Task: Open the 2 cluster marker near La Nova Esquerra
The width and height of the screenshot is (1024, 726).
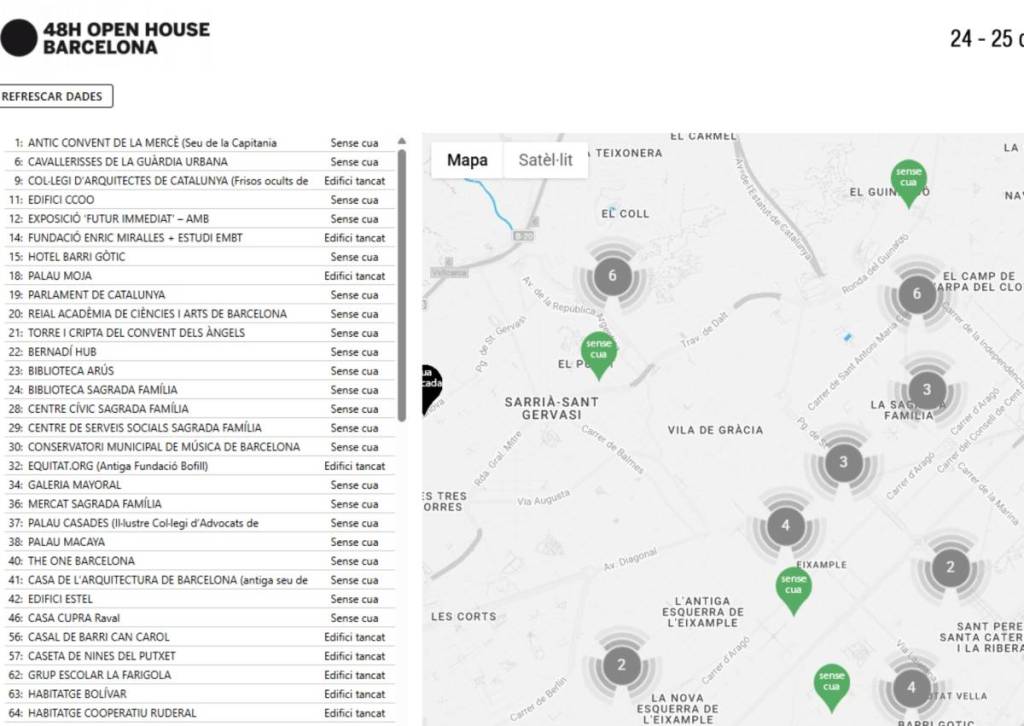Action: tap(621, 665)
